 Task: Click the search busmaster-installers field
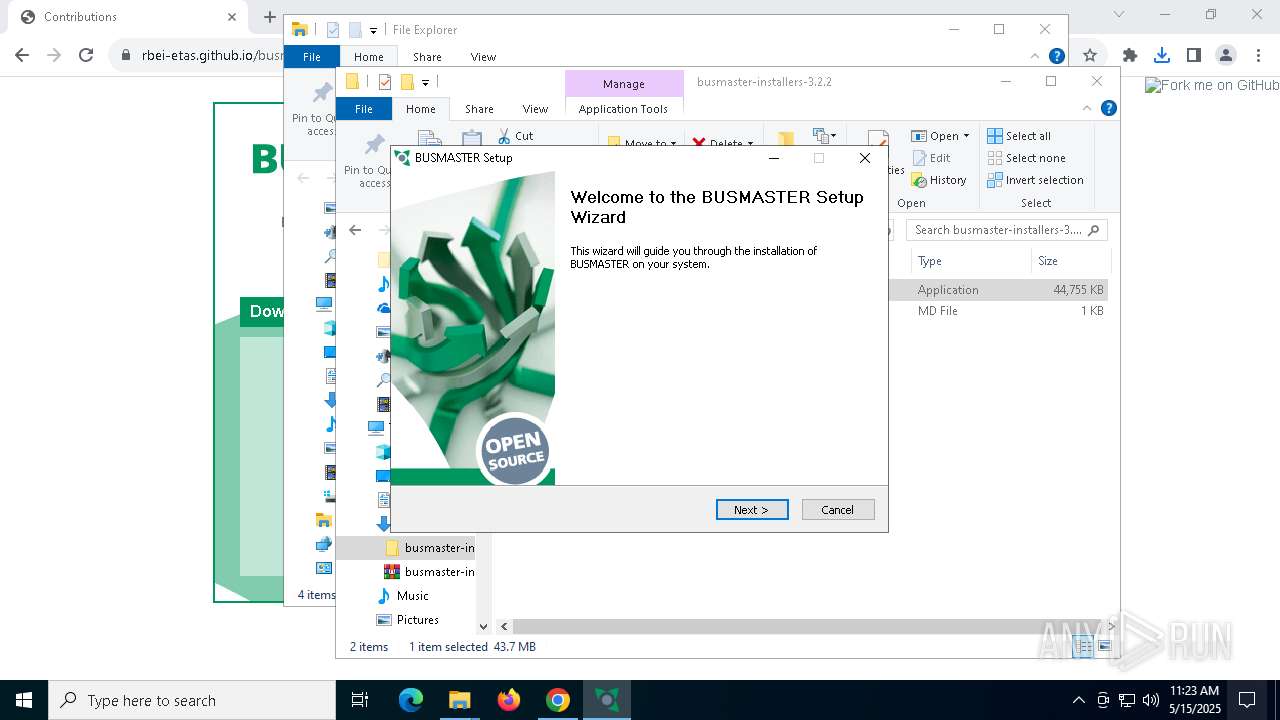[1006, 230]
